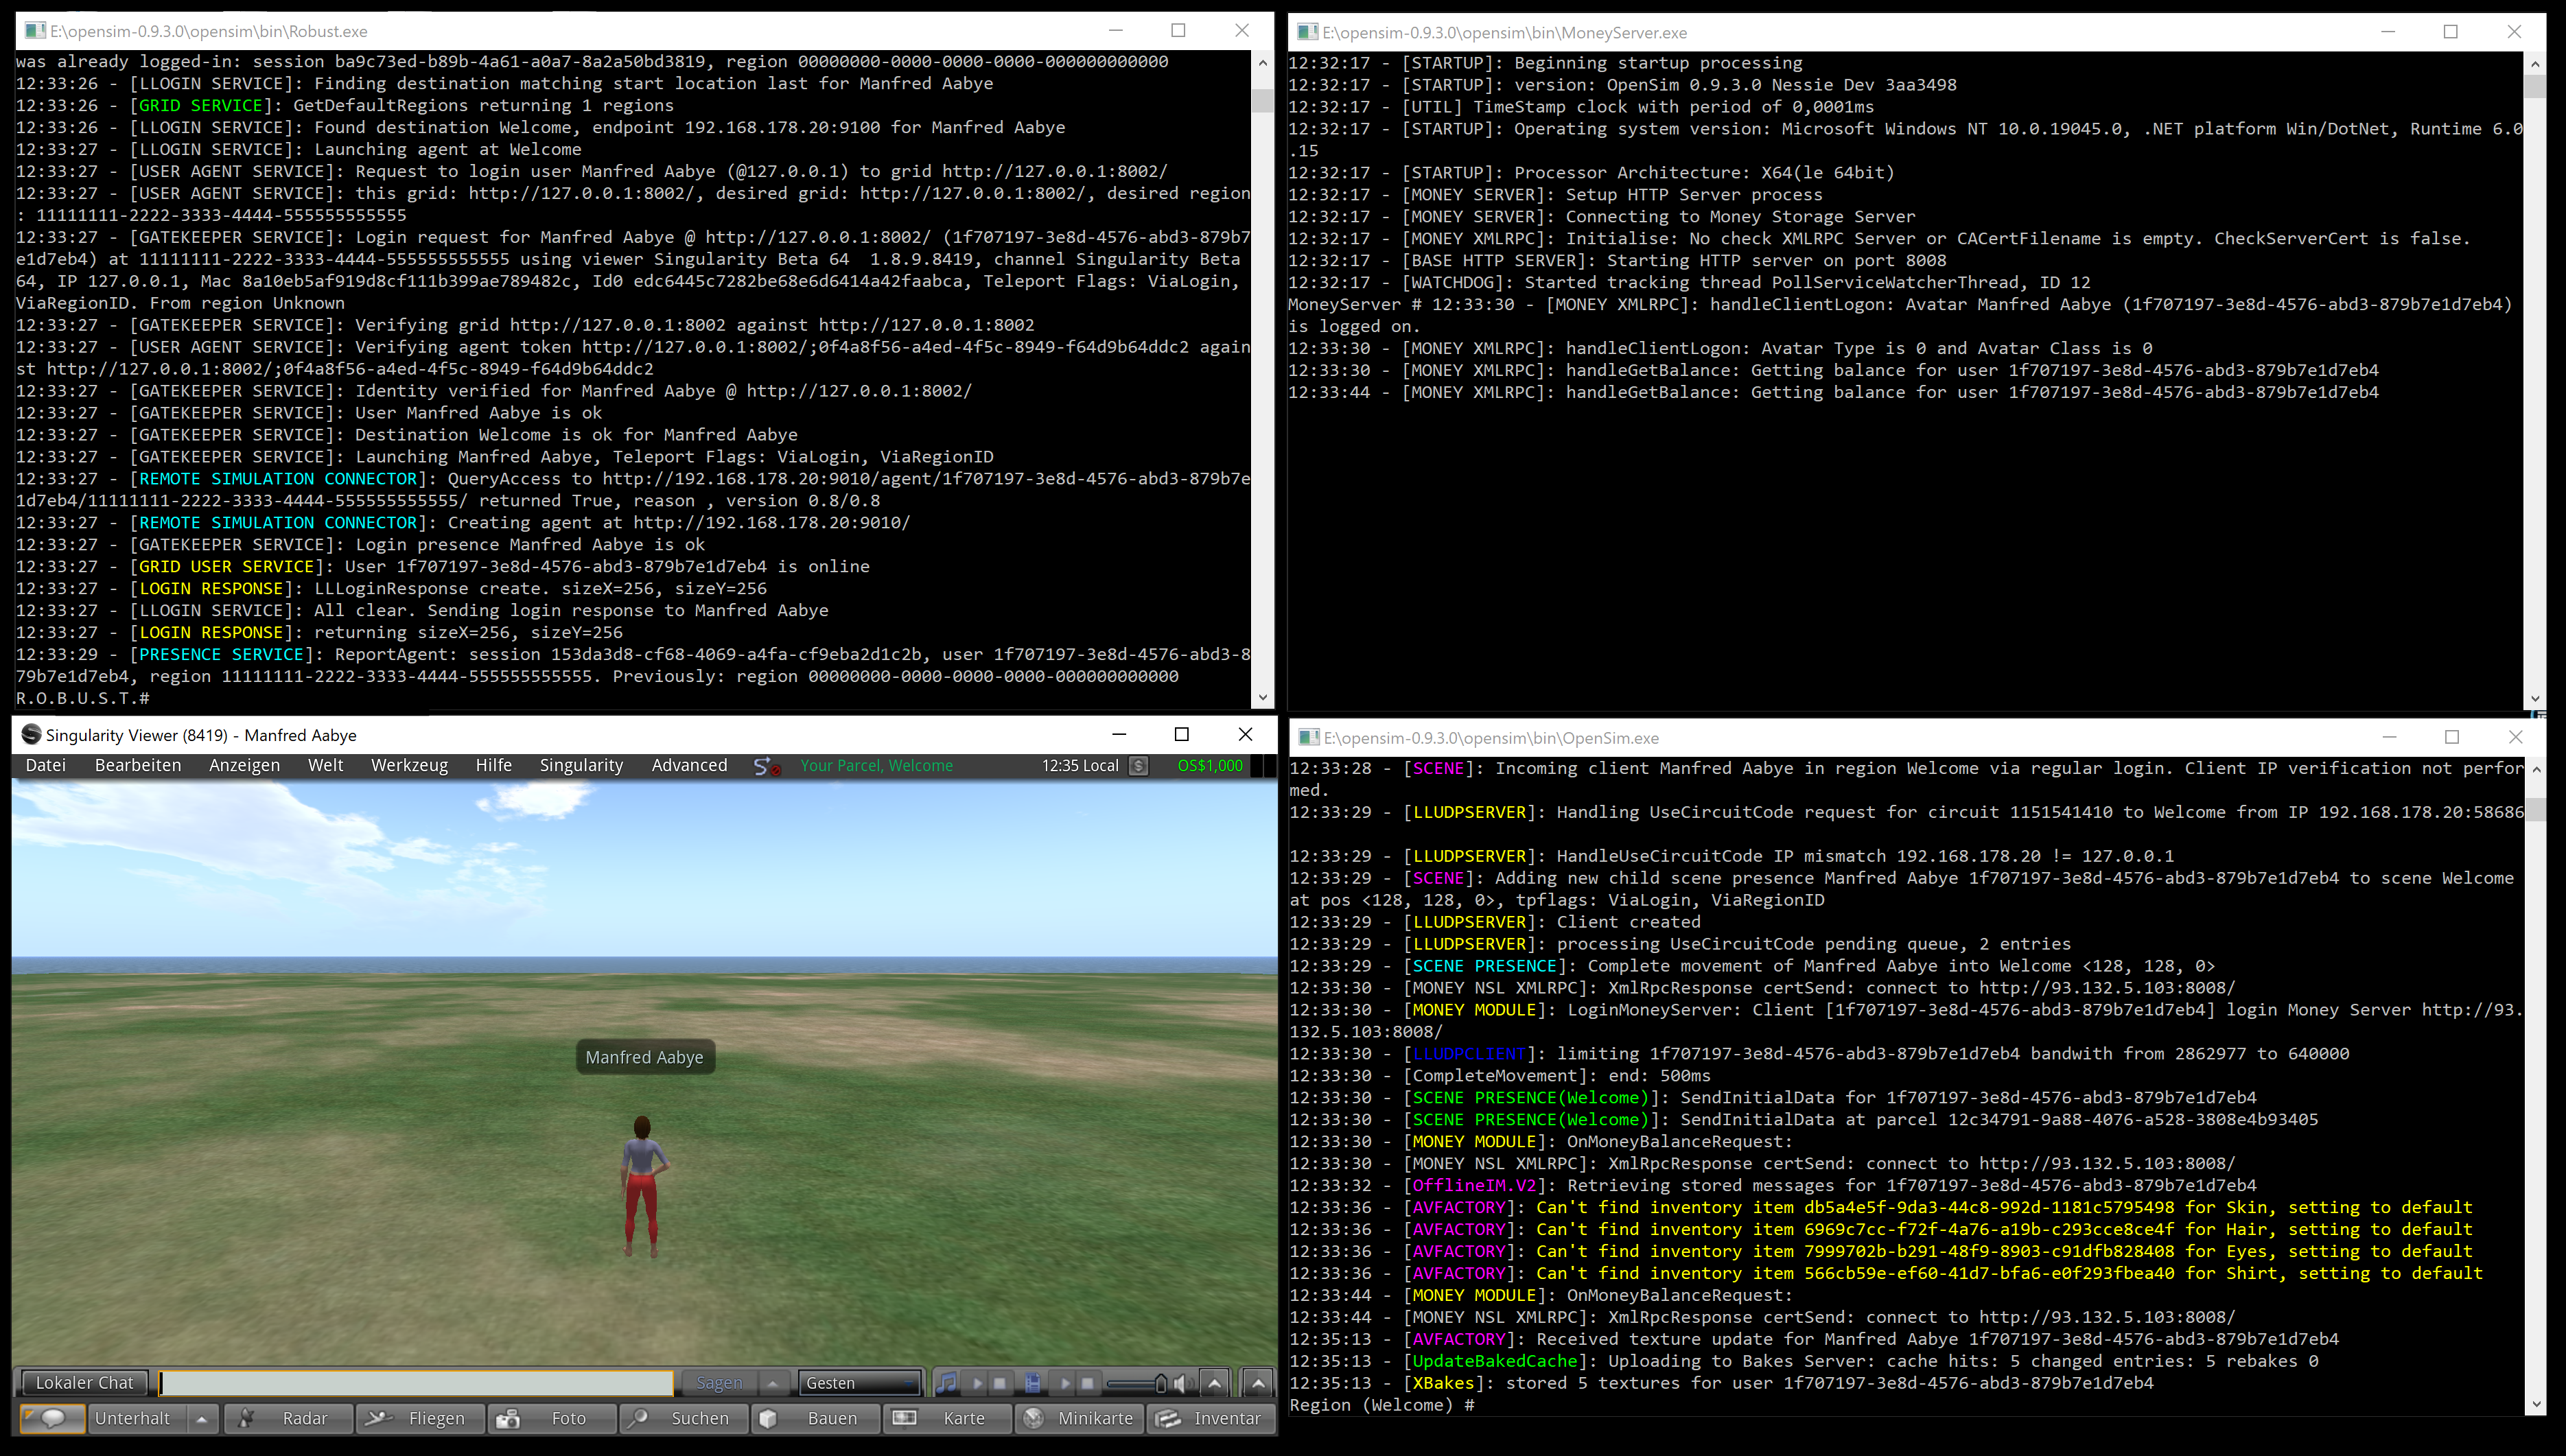Viewport: 2566px width, 1456px height.
Task: Open the Gesten gestures dropdown
Action: pyautogui.click(x=859, y=1383)
